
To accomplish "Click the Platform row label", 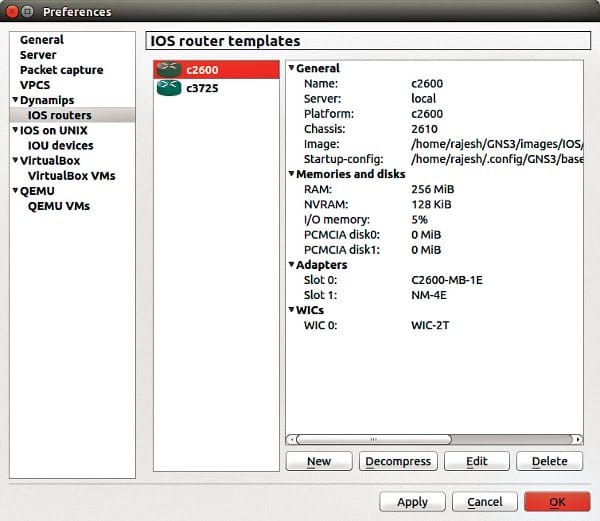I will coord(329,114).
